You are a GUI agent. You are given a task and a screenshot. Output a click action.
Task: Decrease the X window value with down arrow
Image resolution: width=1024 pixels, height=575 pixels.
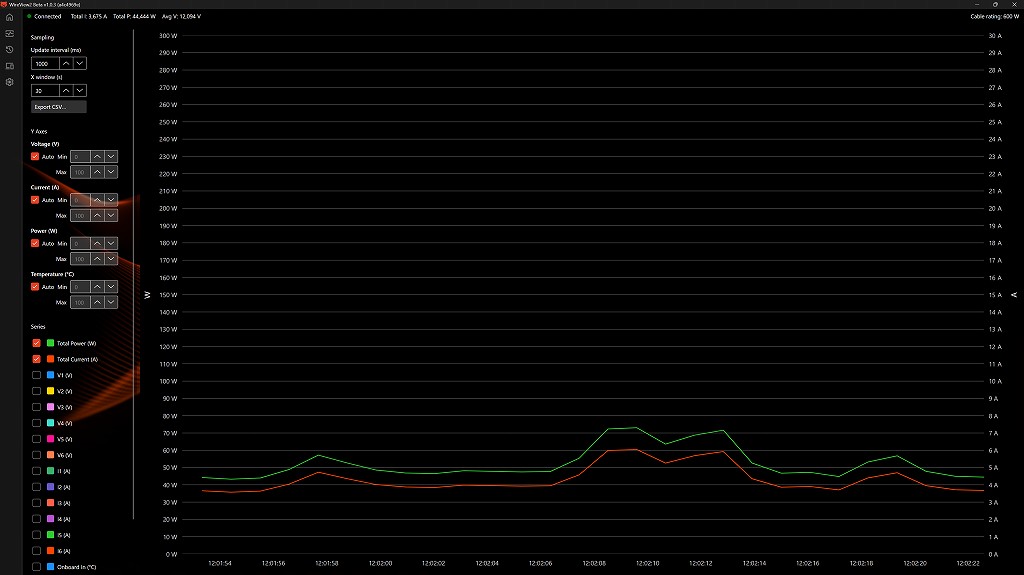[80, 90]
